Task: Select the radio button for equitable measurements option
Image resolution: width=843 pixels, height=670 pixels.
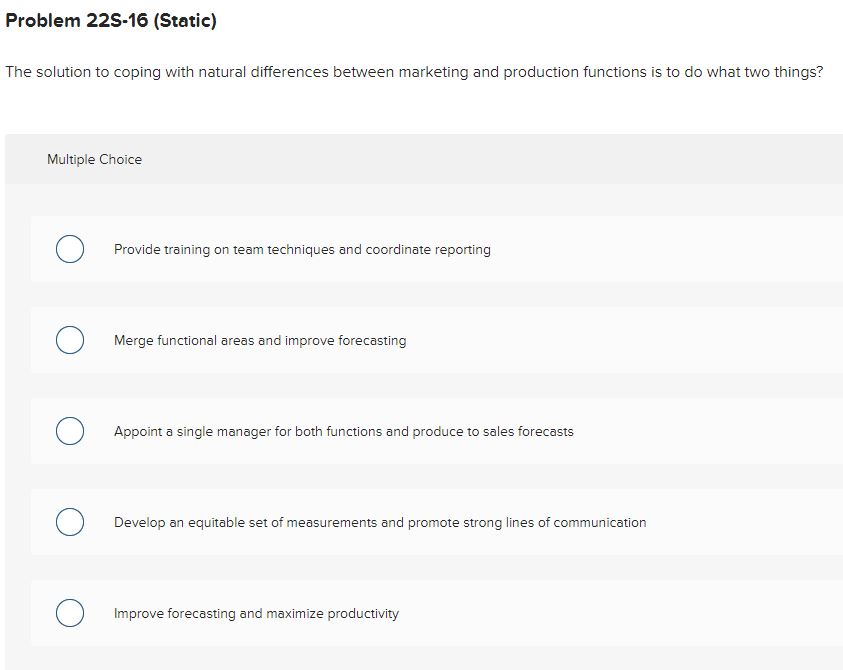Action: tap(69, 521)
